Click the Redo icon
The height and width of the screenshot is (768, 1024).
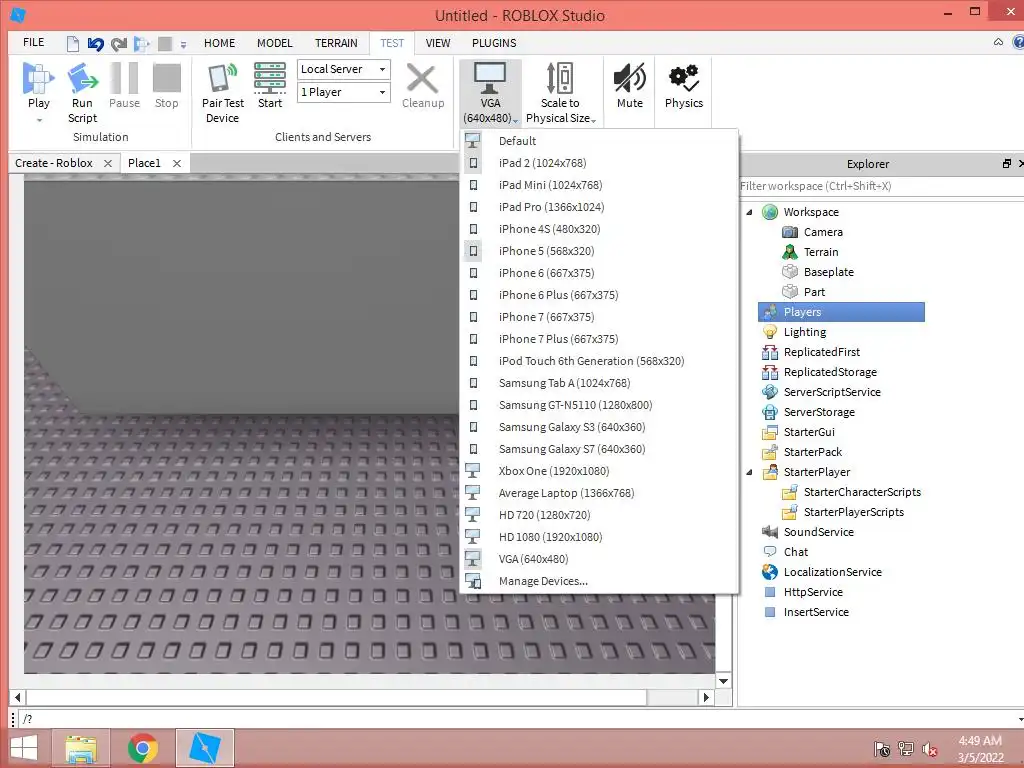tap(118, 44)
